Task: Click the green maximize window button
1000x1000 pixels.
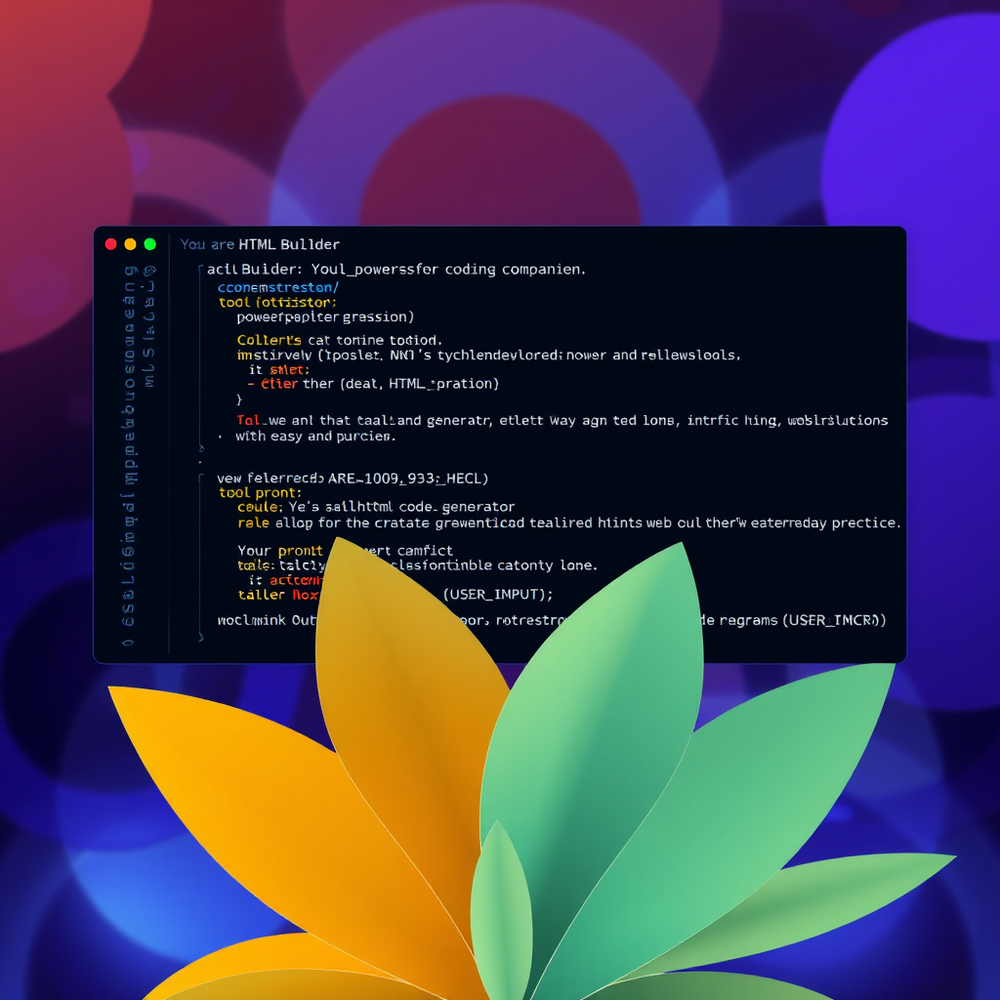Action: coord(150,244)
